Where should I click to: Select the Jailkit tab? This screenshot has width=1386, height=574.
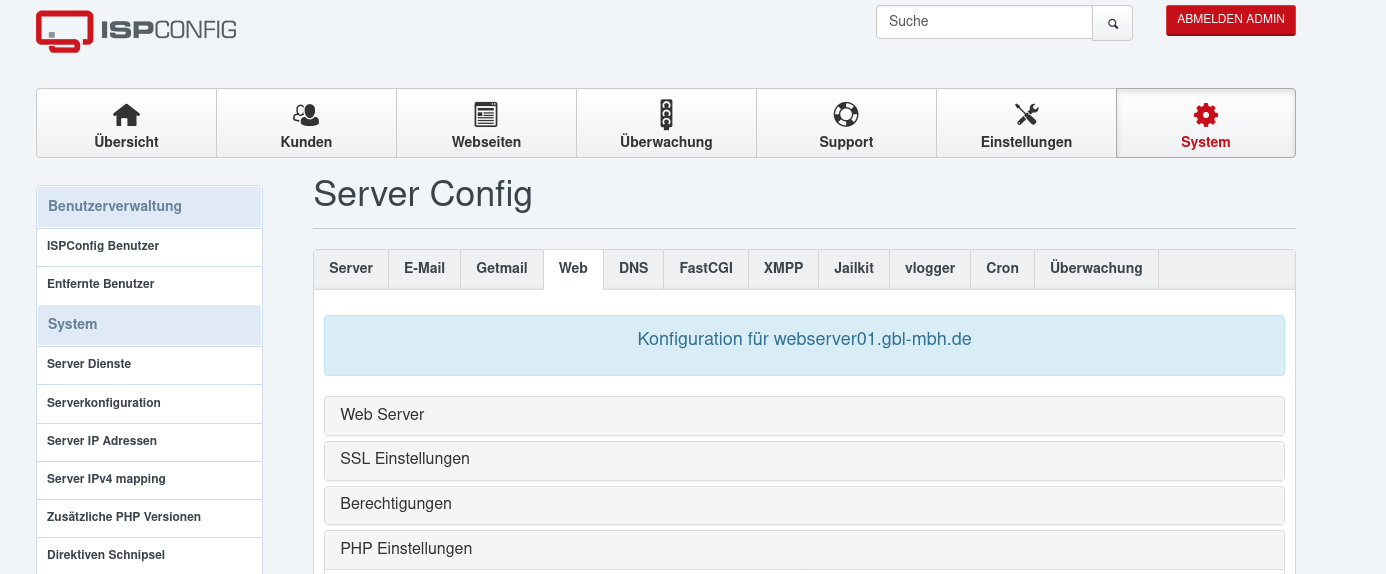point(854,269)
